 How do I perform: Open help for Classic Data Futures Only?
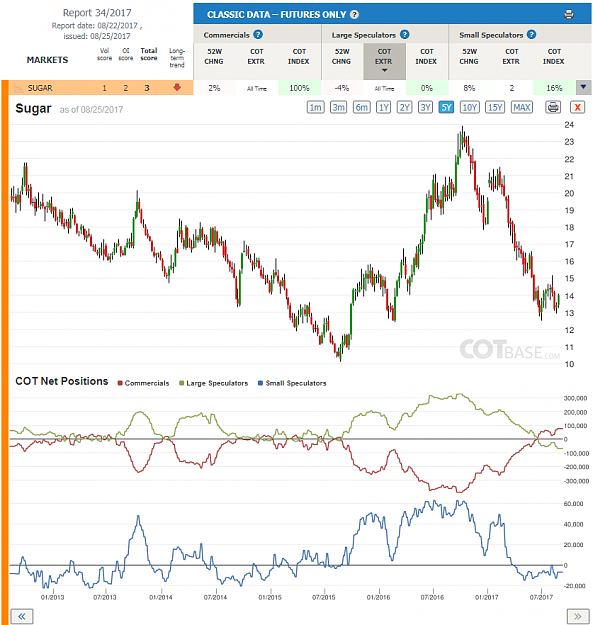pyautogui.click(x=354, y=15)
